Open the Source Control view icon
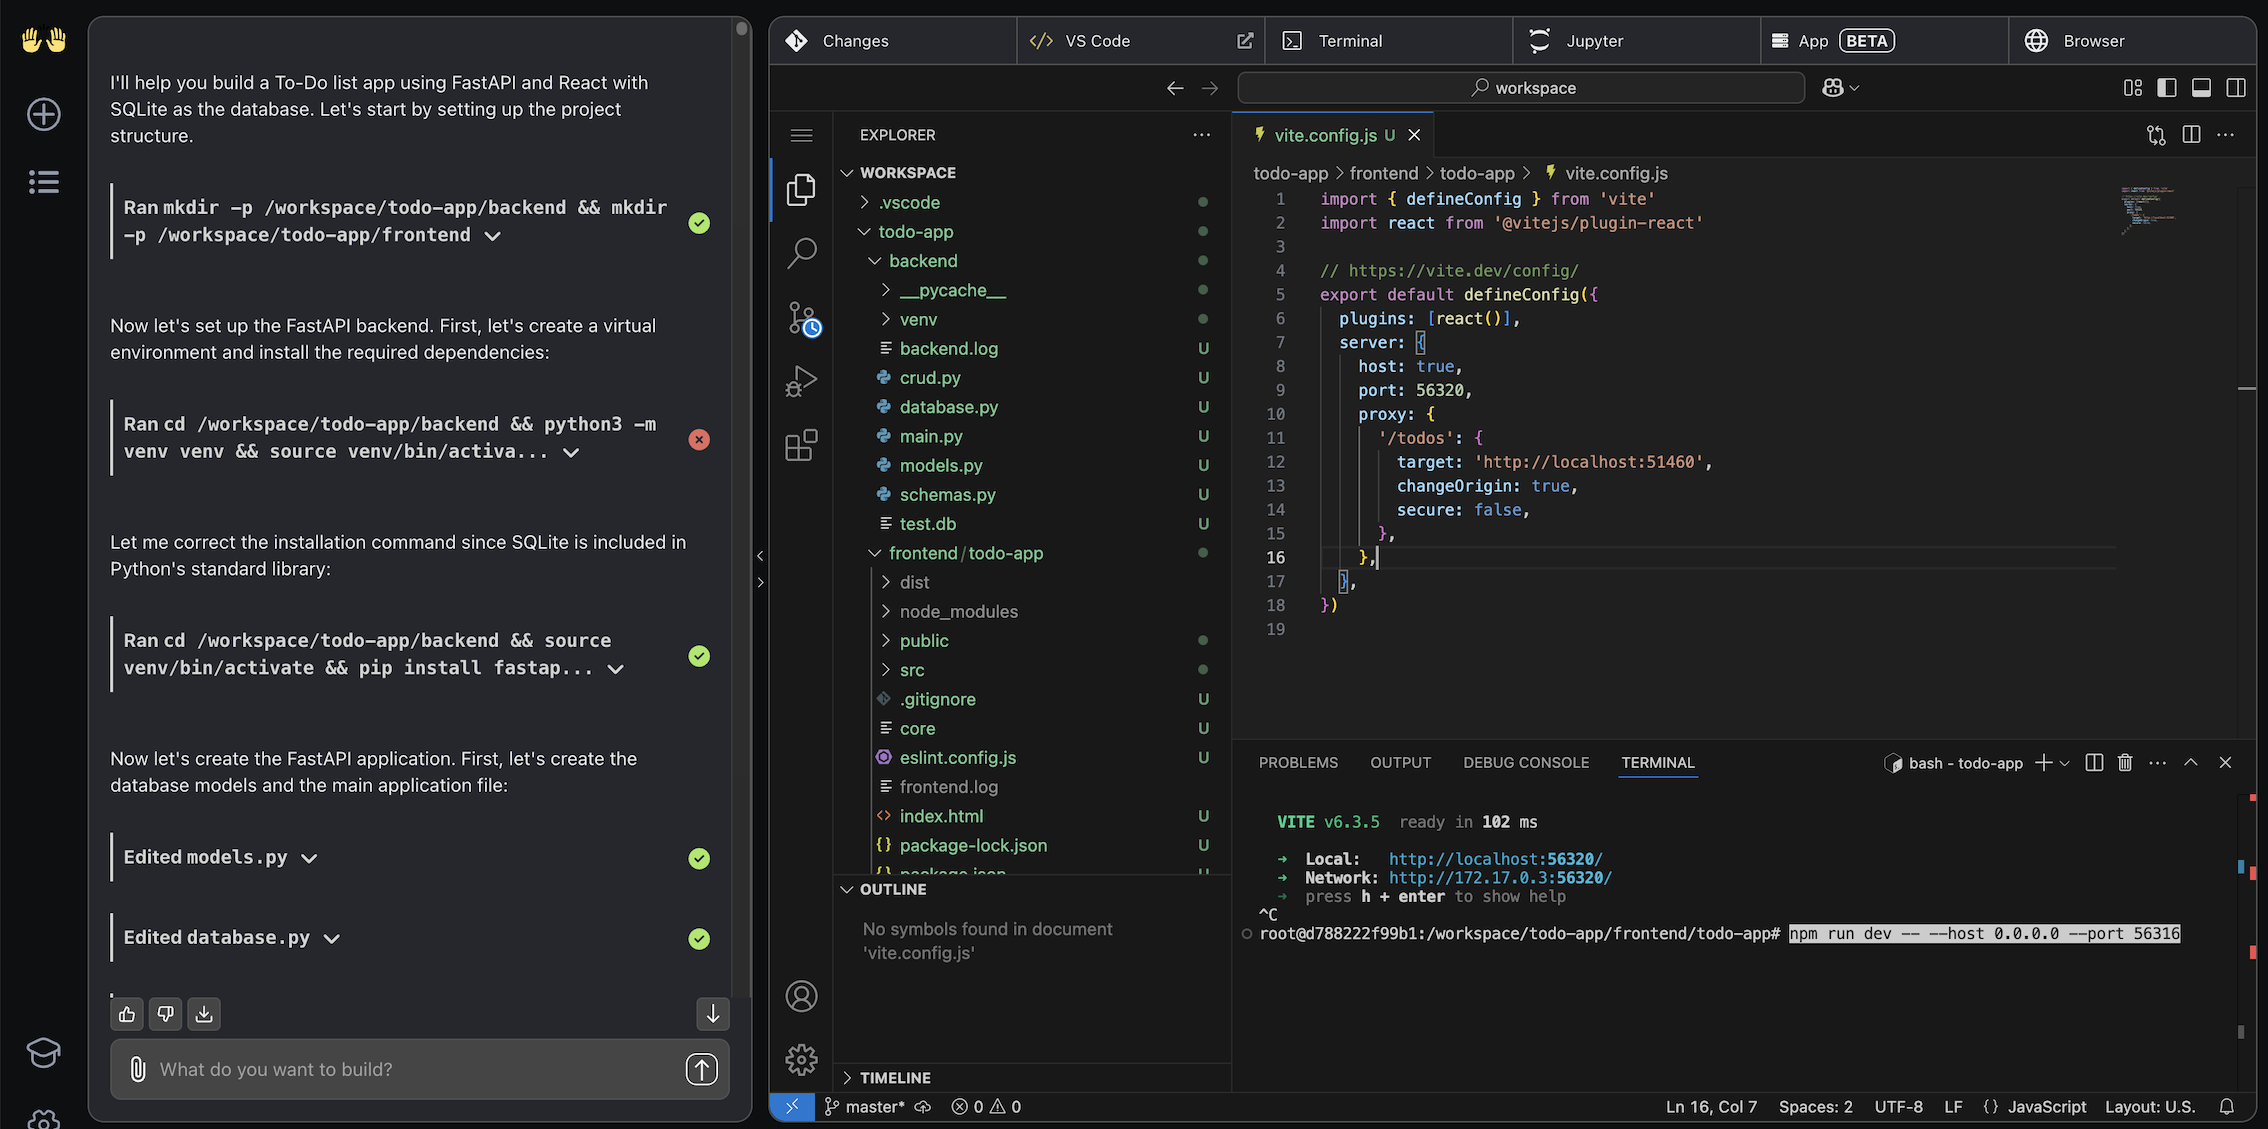 pos(801,318)
